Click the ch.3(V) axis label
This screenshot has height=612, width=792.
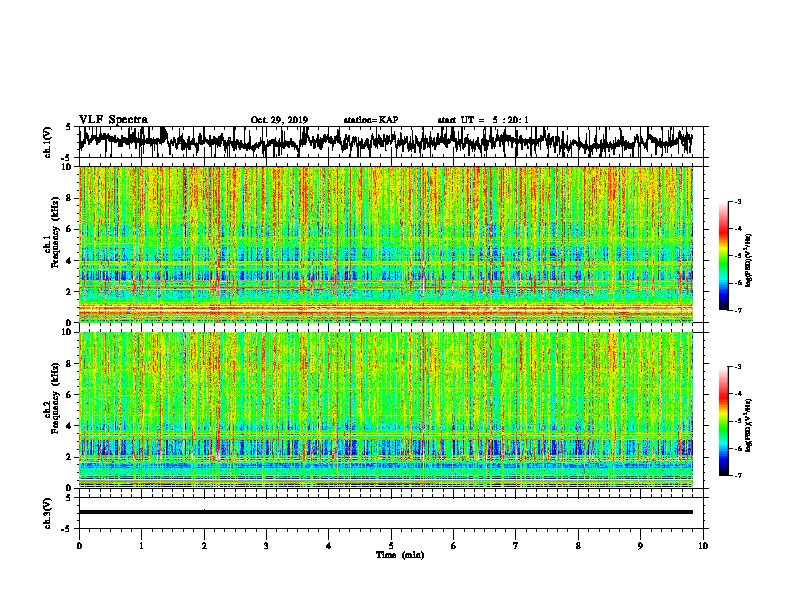click(48, 513)
